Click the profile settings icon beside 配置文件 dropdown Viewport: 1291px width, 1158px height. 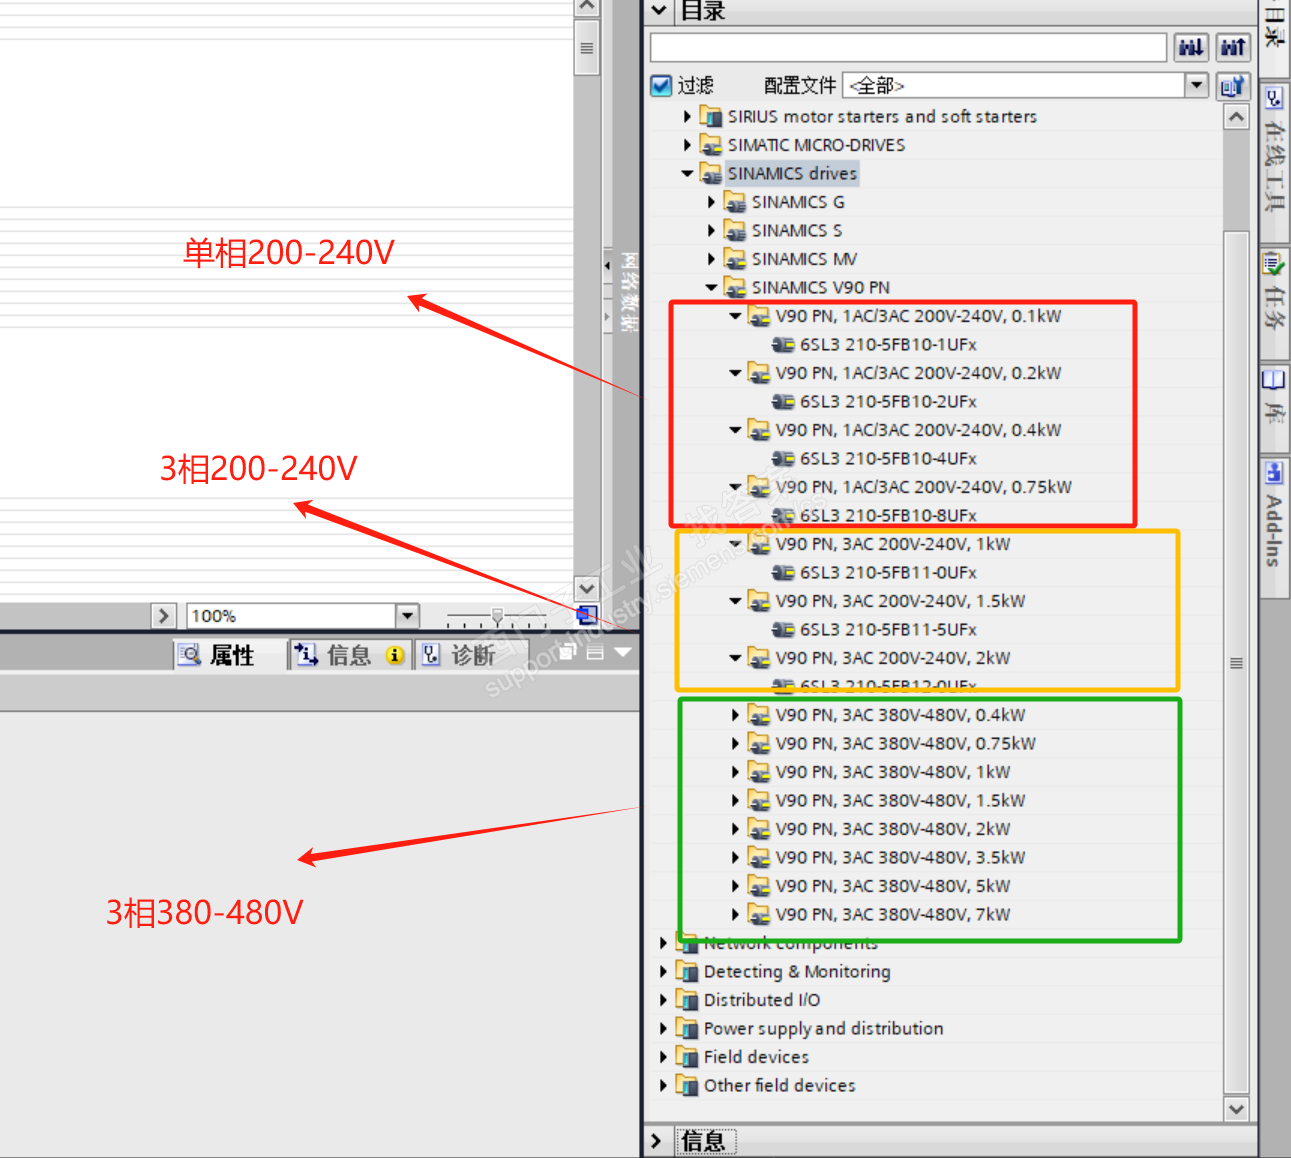tap(1233, 86)
